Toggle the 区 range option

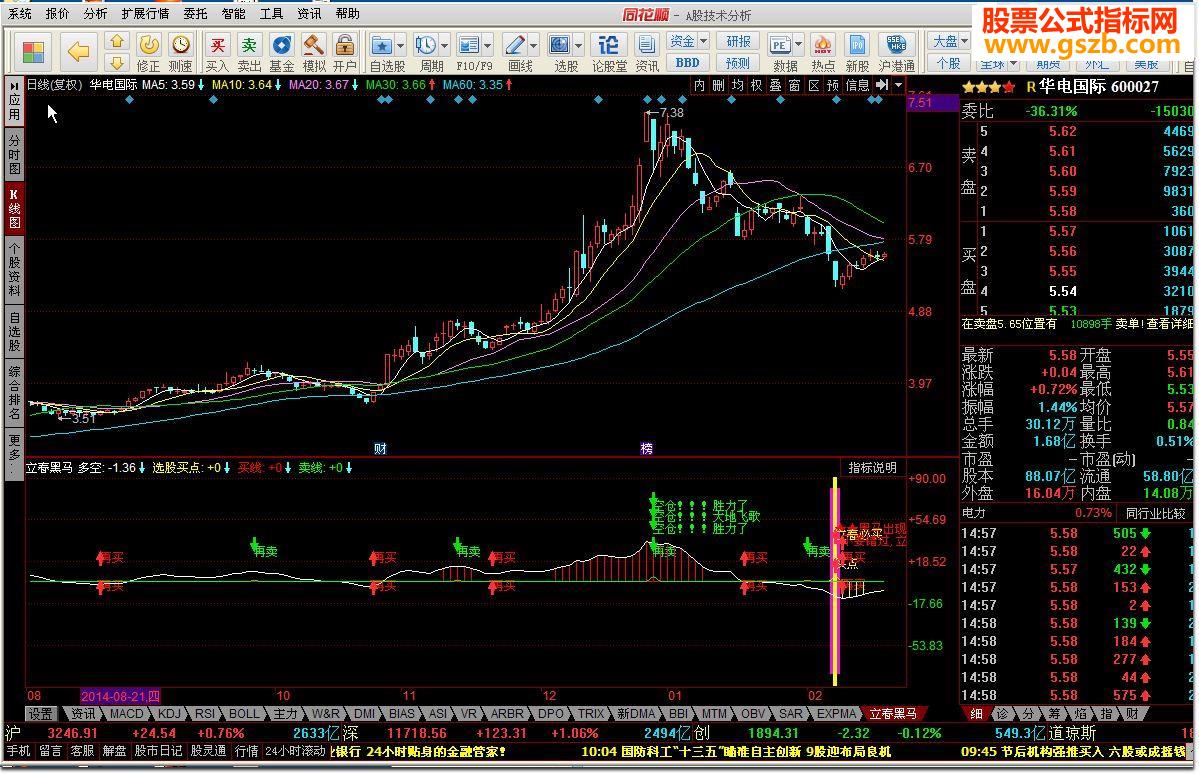tap(814, 85)
